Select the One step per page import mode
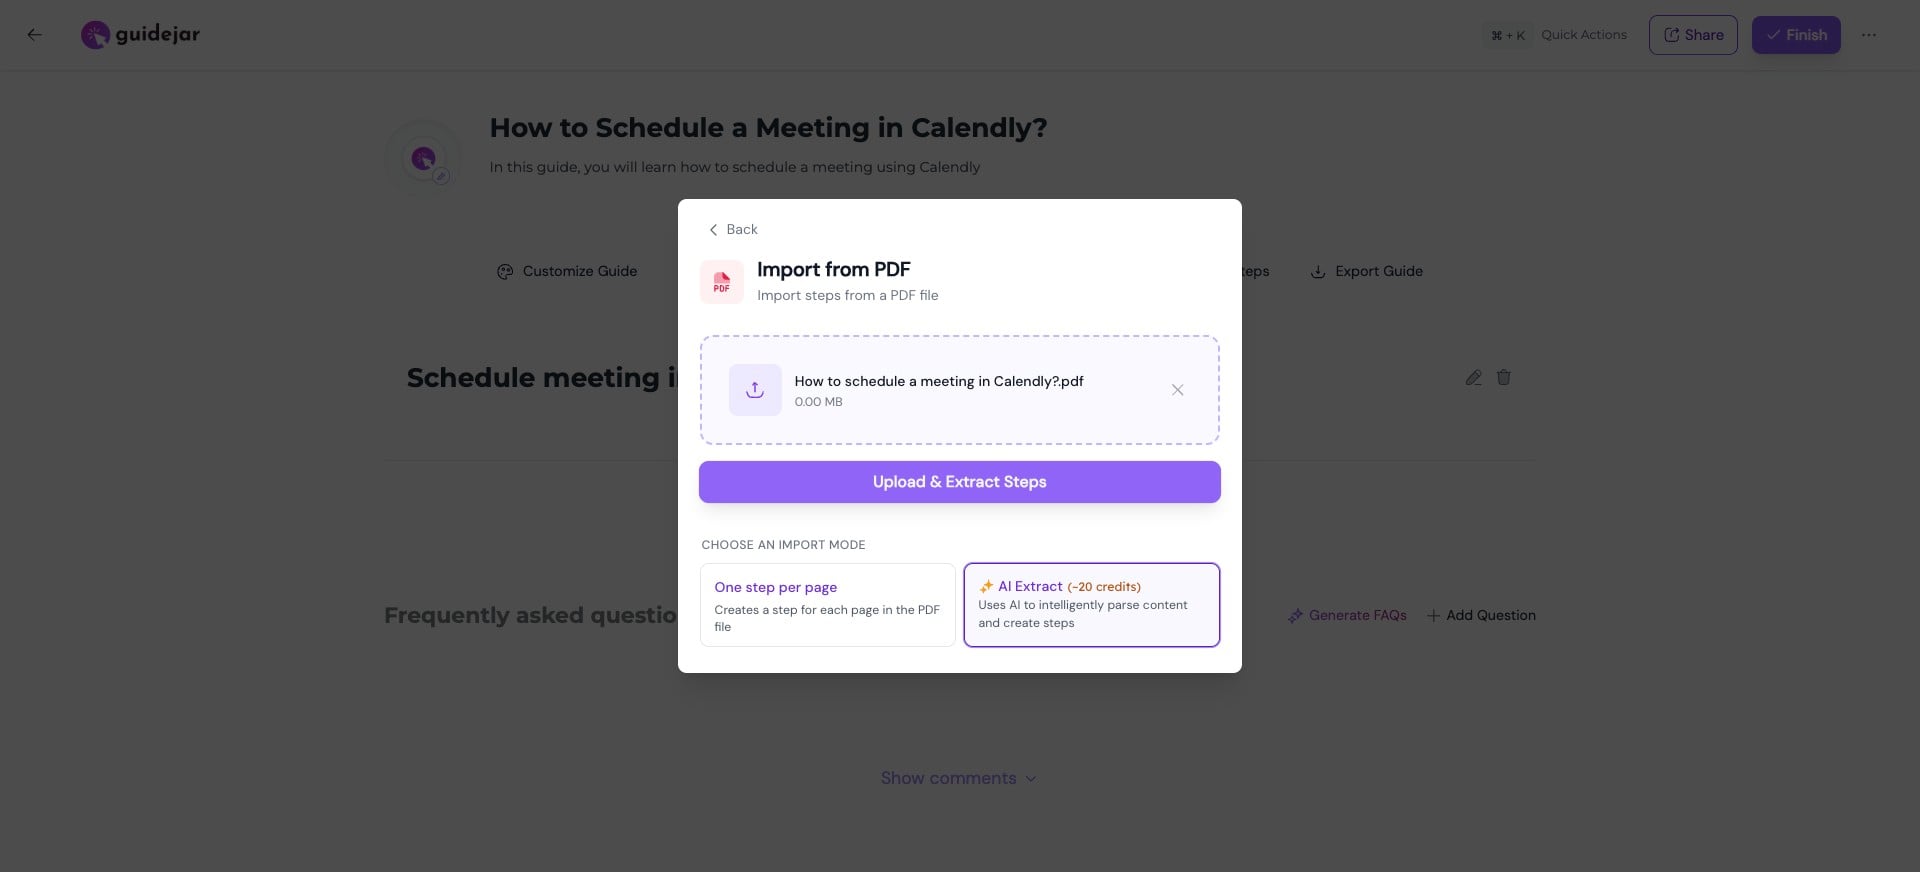1920x872 pixels. [827, 605]
